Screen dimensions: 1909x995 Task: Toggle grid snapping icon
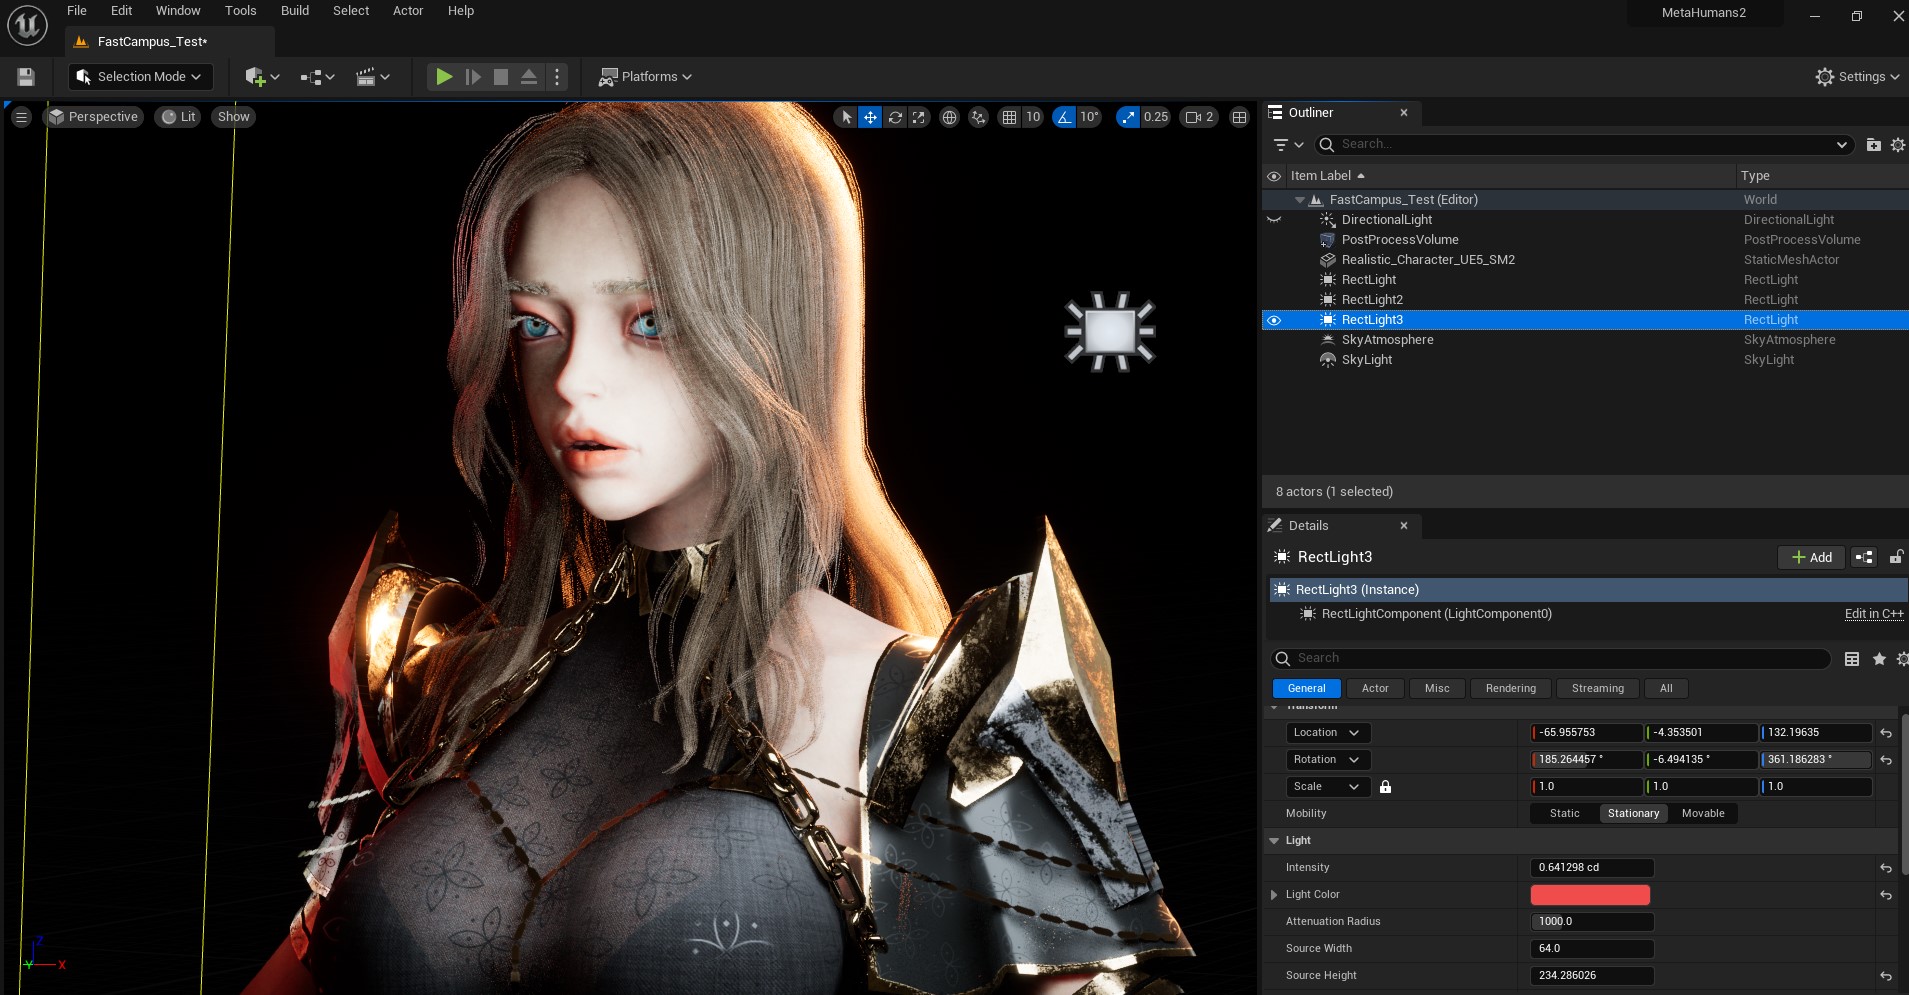point(1009,117)
